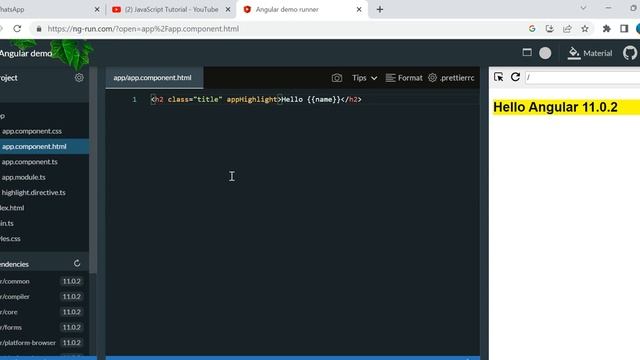
Task: Expand the Tips dropdown
Action: click(364, 78)
